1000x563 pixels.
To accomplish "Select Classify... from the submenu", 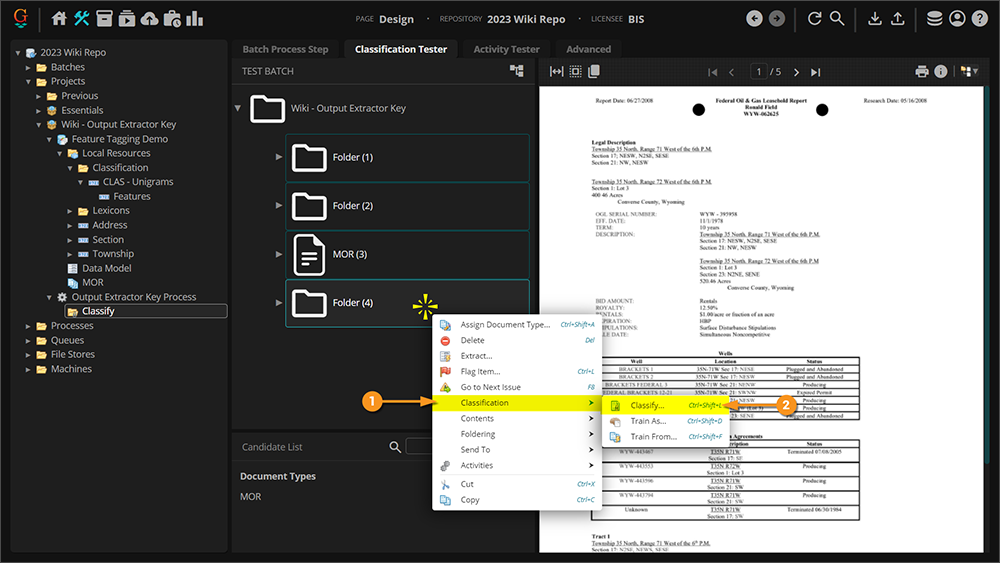I will (647, 406).
